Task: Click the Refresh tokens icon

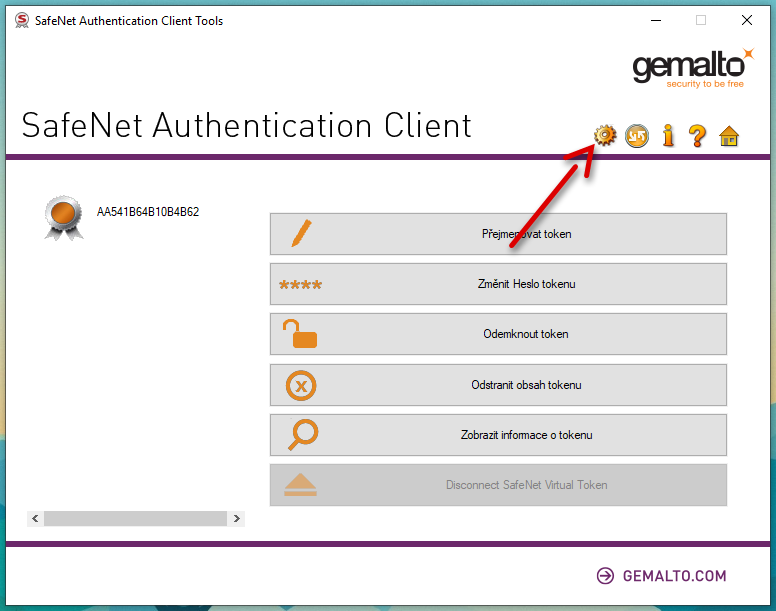Action: point(636,136)
